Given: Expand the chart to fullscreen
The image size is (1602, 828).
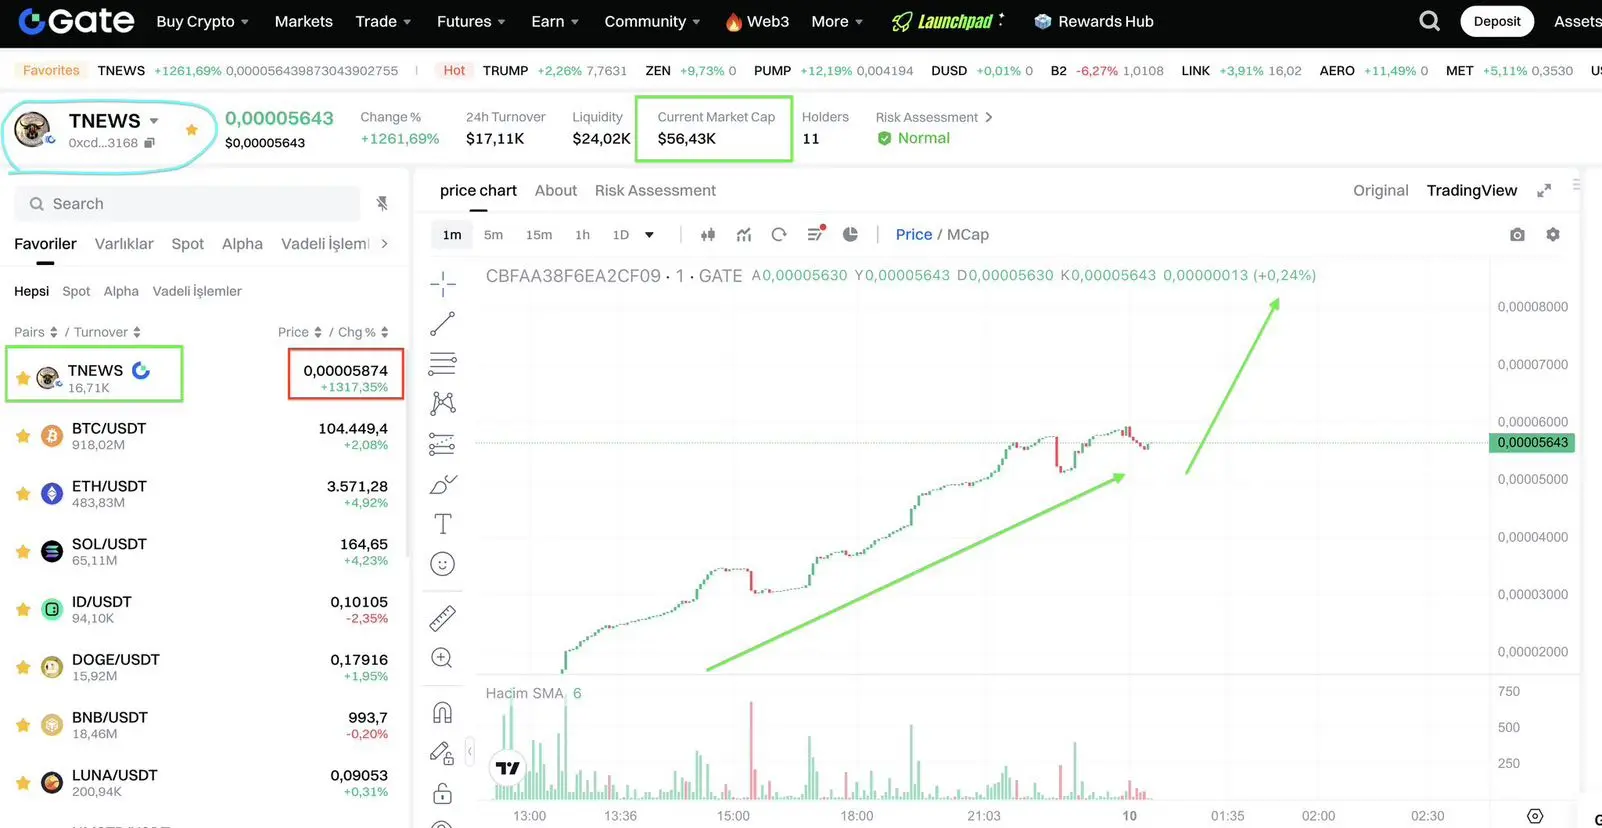Looking at the screenshot, I should click(1544, 190).
